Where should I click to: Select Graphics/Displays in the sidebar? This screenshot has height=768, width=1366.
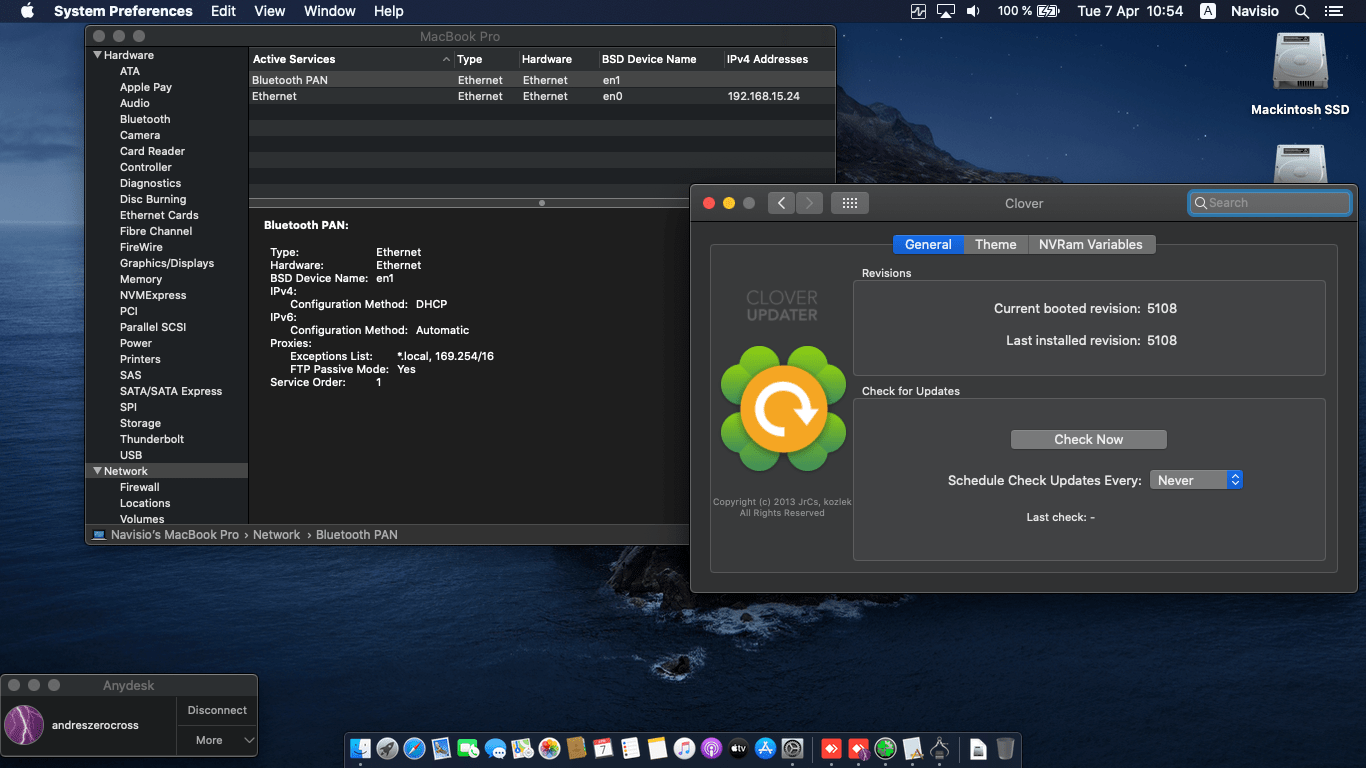pos(167,263)
